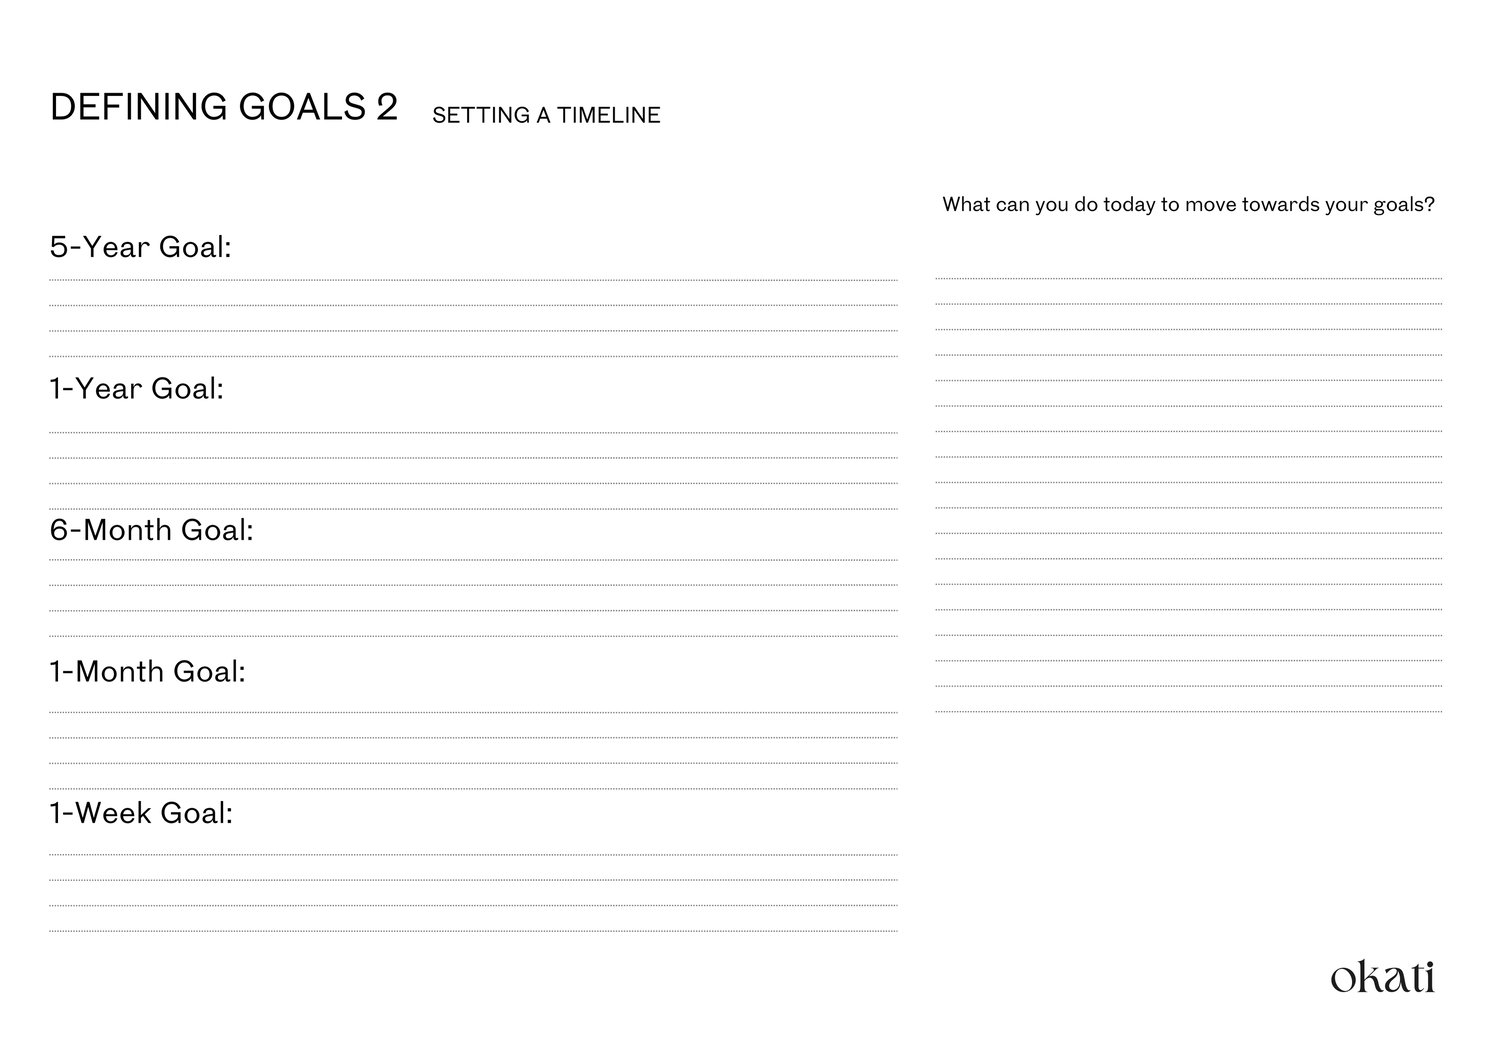Click the "DEFINING GOALS 2" title
This screenshot has width=1500, height=1060.
(x=224, y=107)
